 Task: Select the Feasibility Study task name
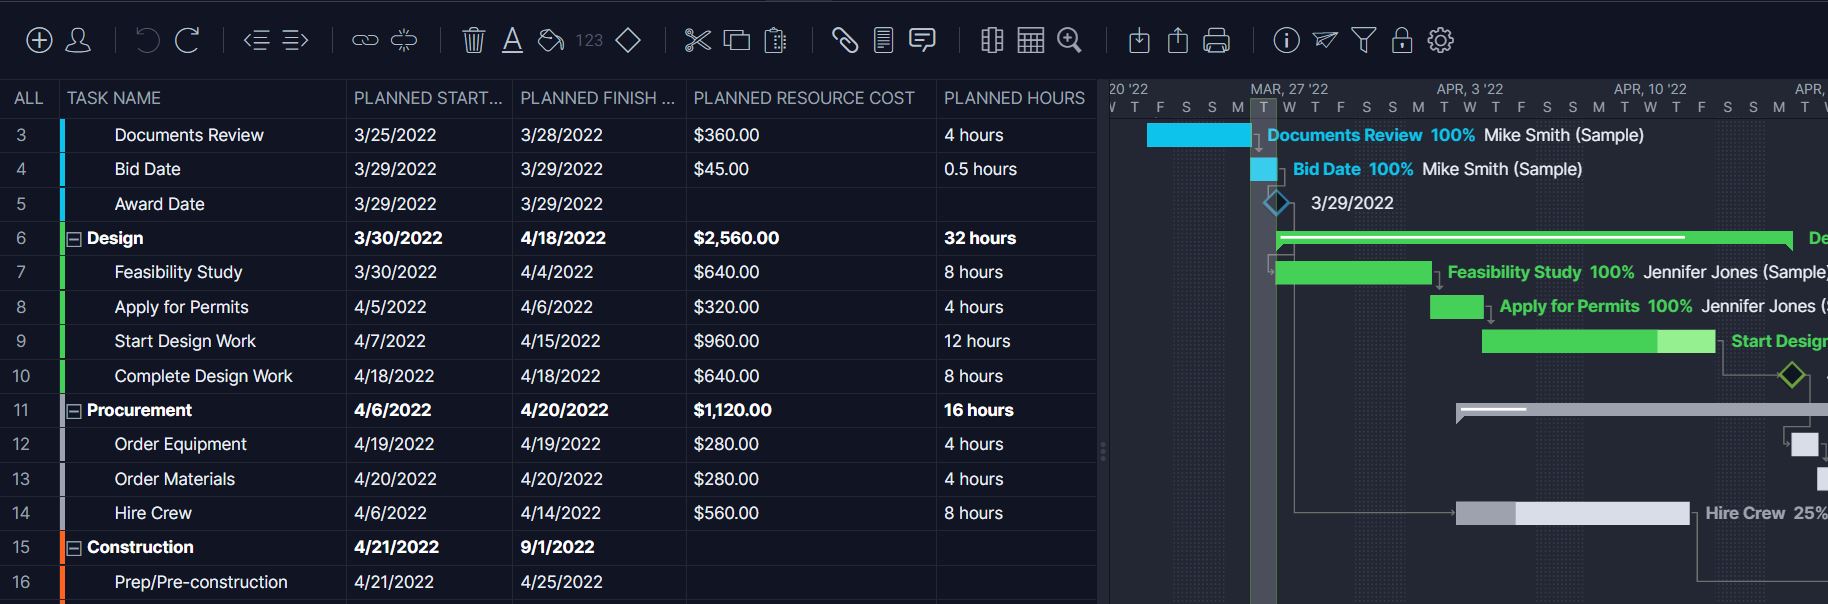(178, 272)
